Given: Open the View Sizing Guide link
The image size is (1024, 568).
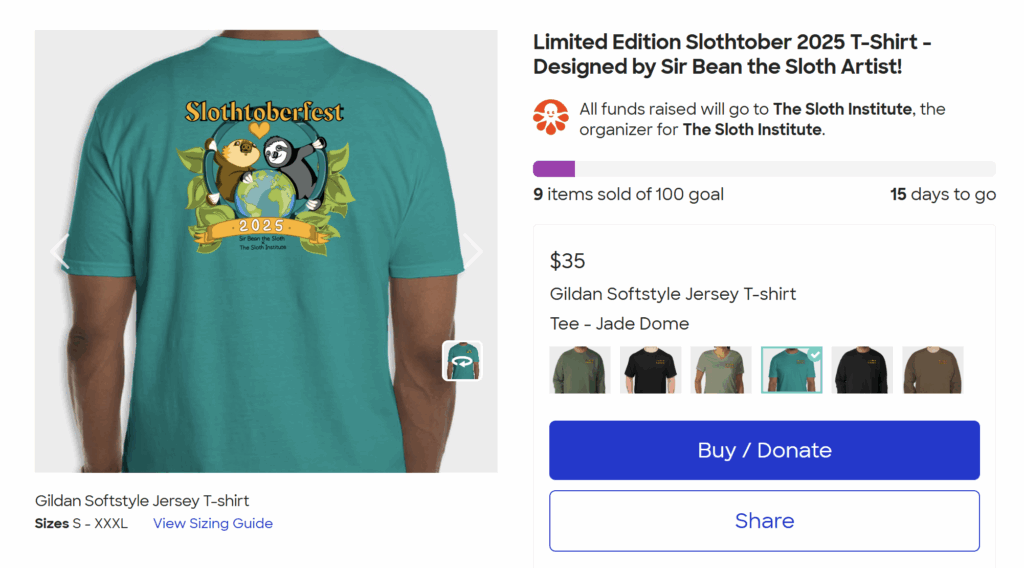Looking at the screenshot, I should tap(213, 523).
